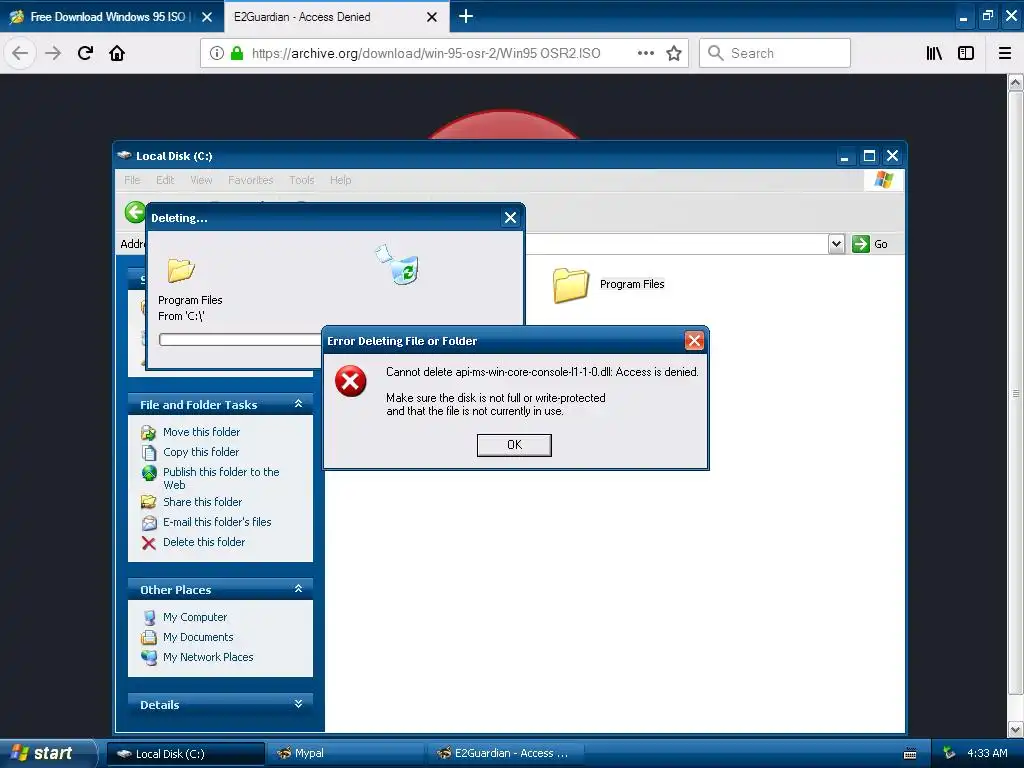Open the browser hamburger menu

1005,53
